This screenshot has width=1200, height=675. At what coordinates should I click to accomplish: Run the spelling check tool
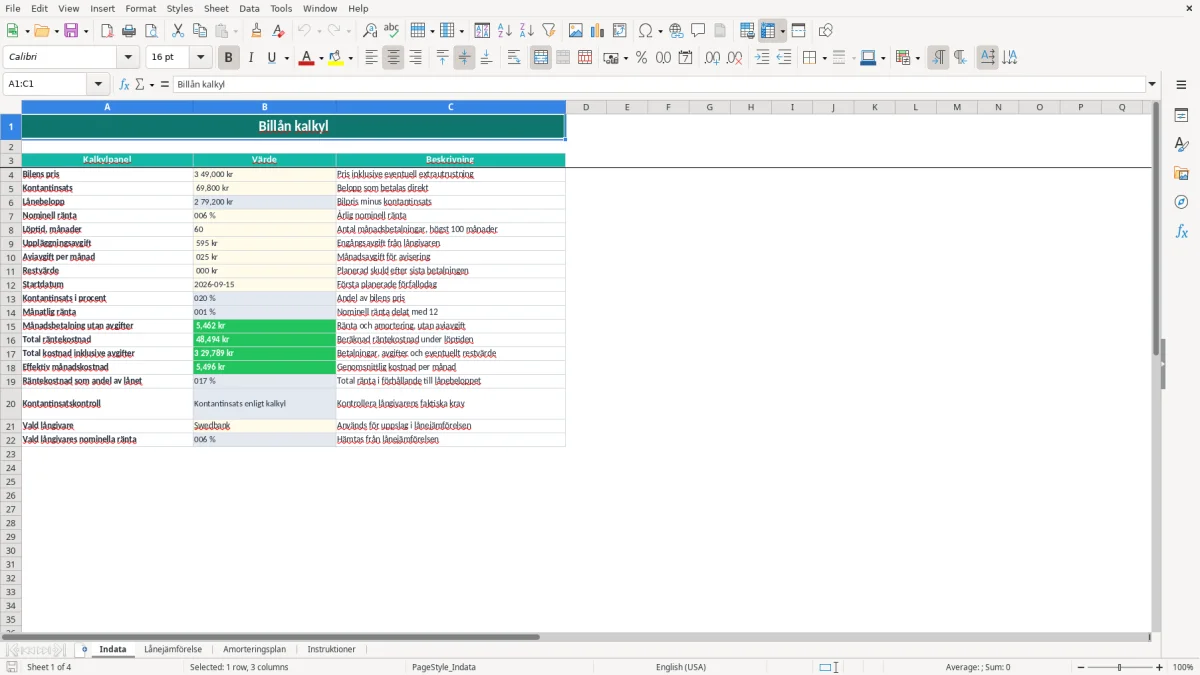392,31
